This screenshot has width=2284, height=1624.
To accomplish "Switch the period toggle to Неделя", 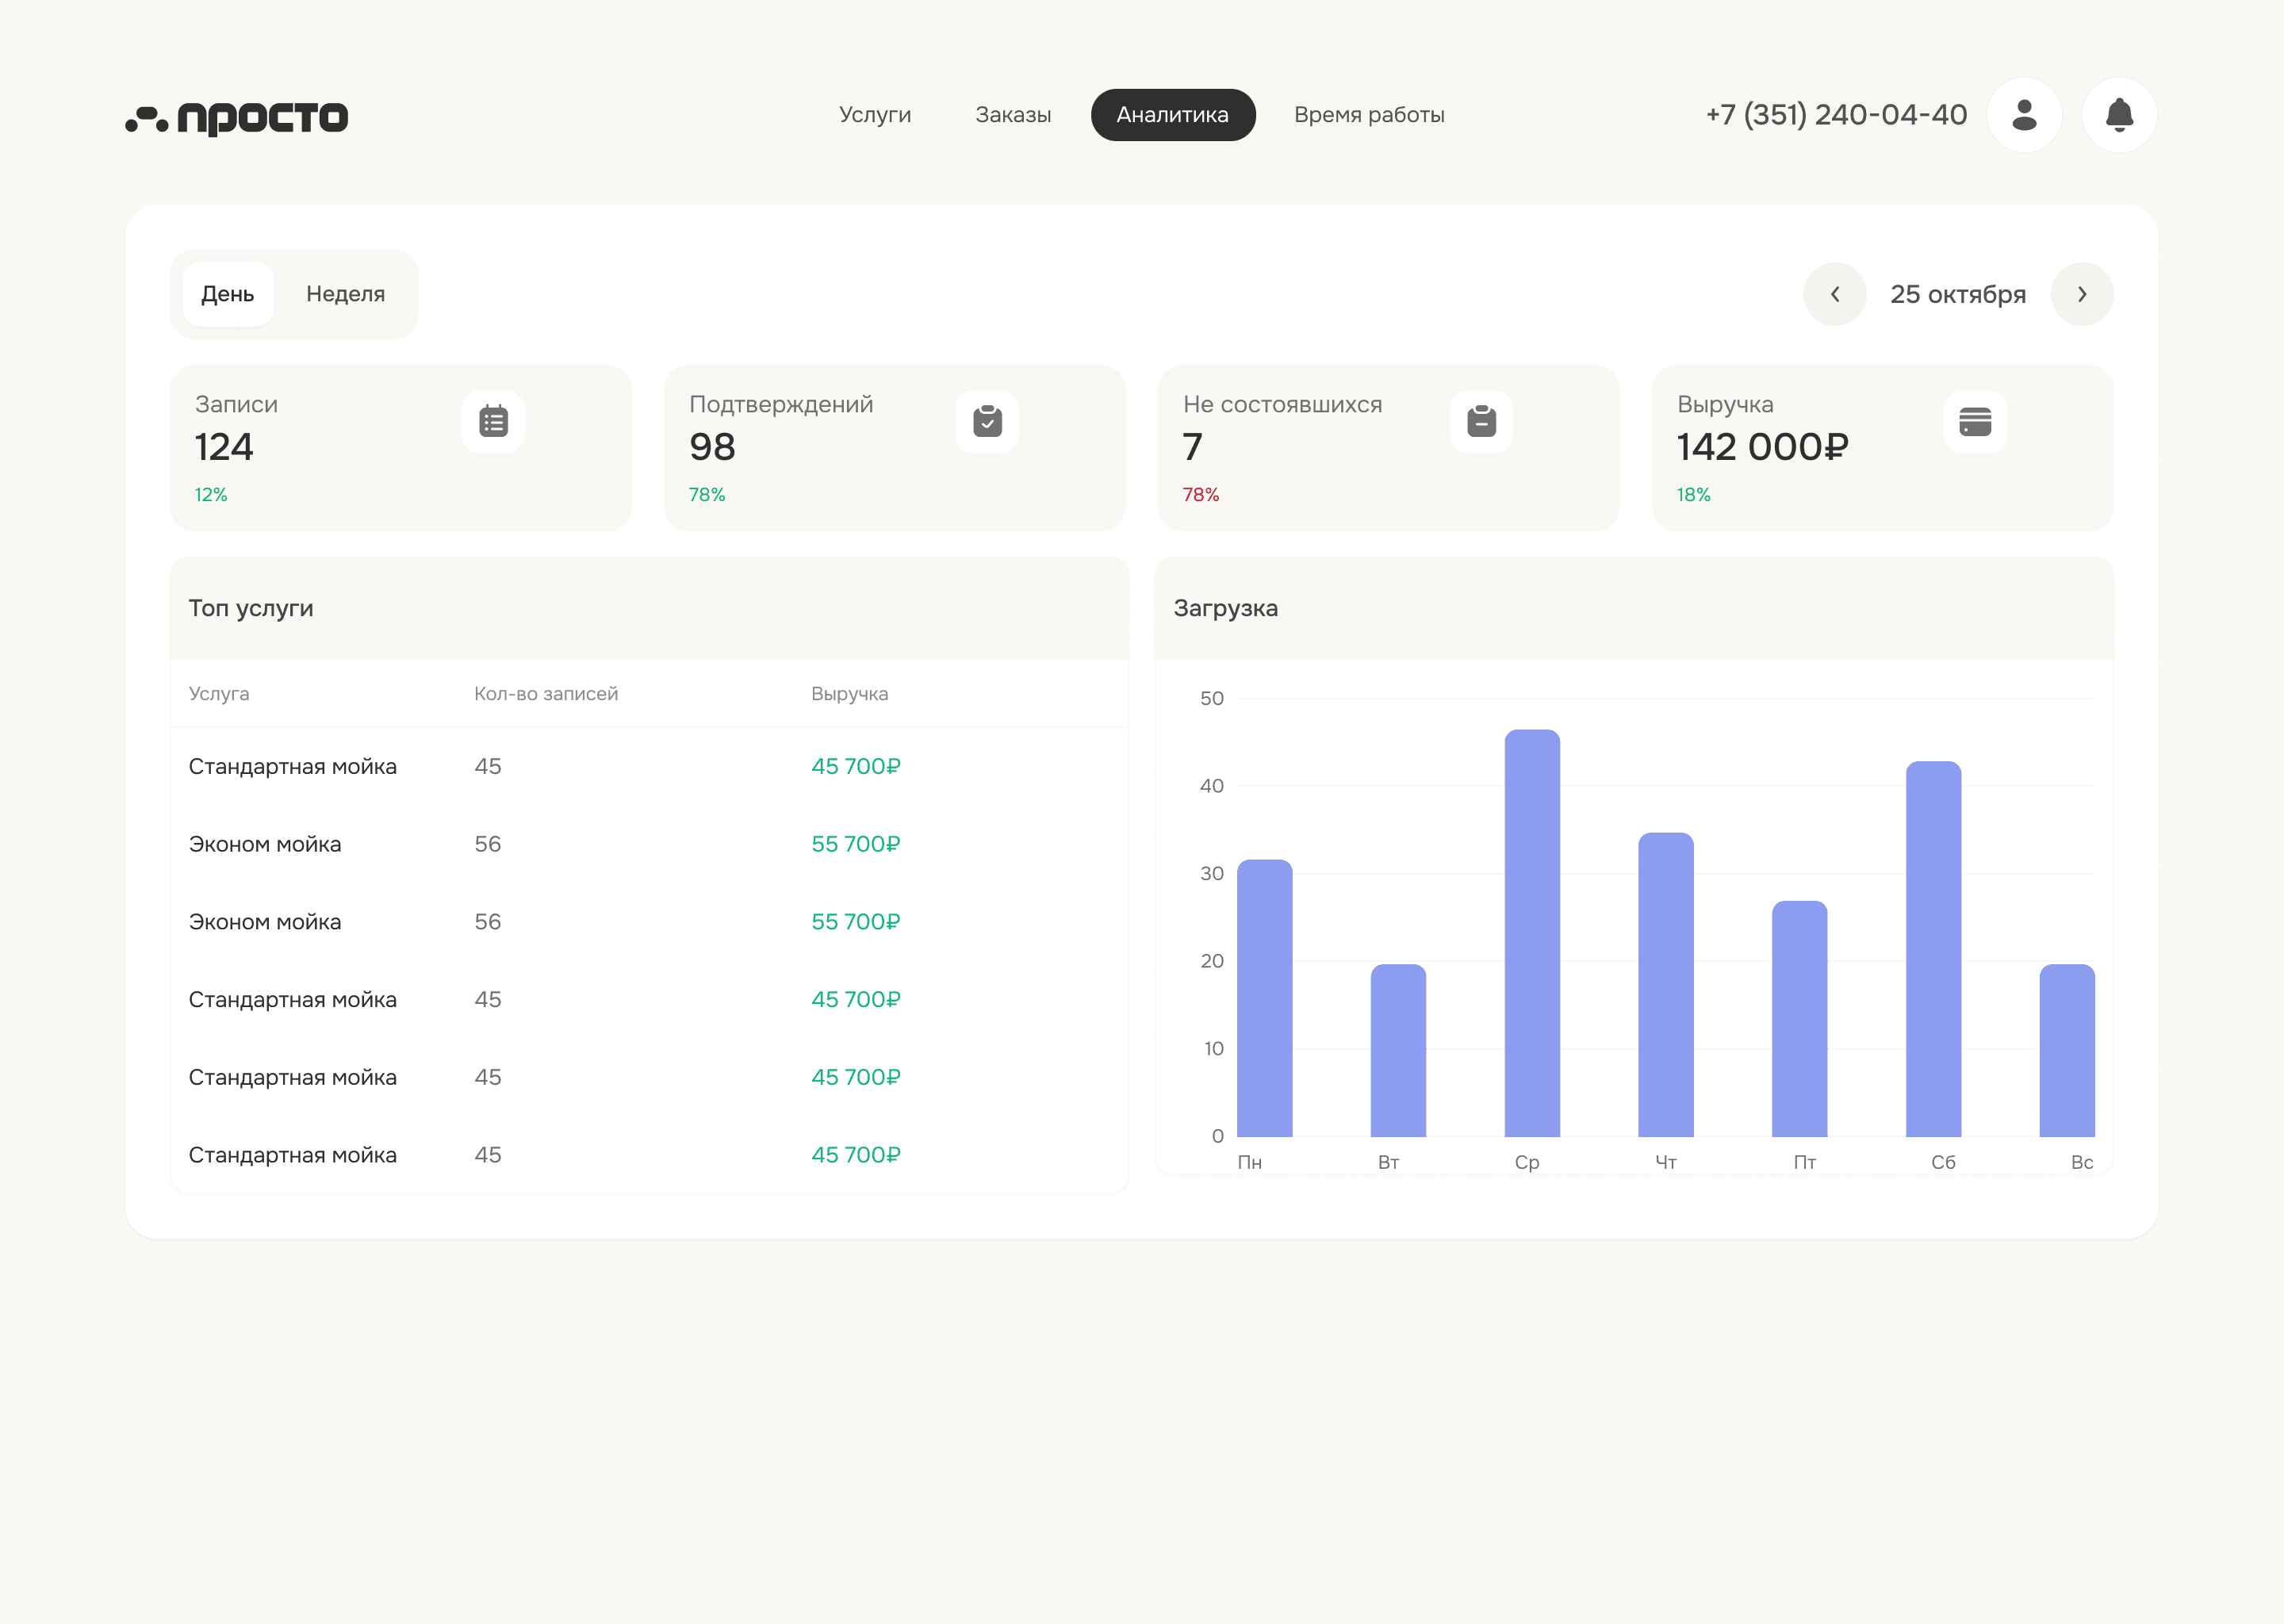I will (x=345, y=294).
